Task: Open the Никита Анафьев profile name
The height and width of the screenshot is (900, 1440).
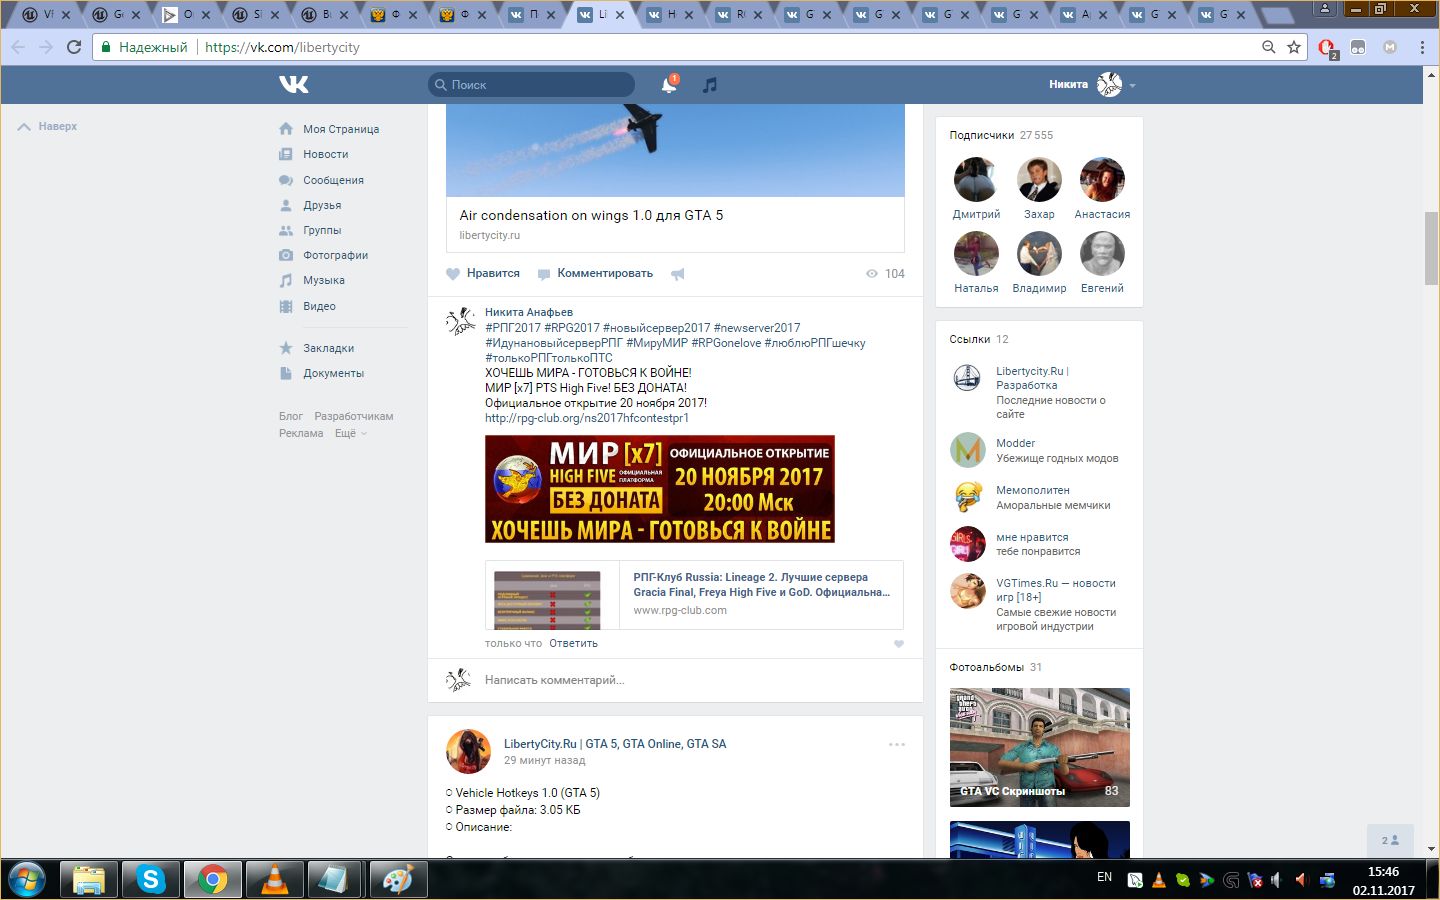Action: tap(529, 312)
